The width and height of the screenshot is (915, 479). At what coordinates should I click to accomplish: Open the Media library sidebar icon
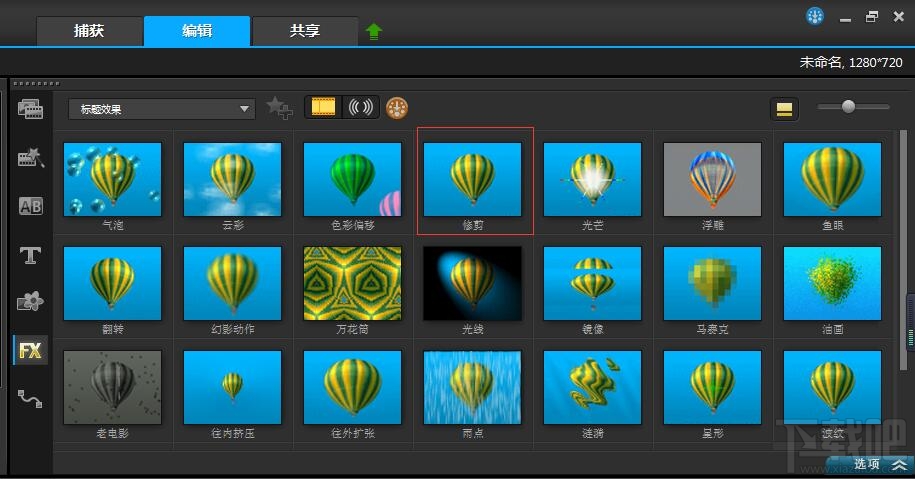coord(30,109)
